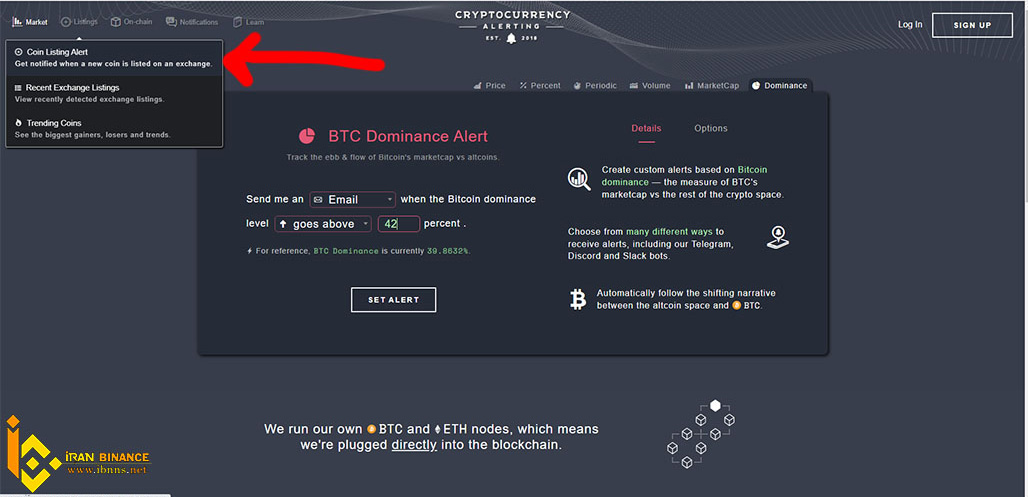This screenshot has width=1028, height=497.
Task: Switch to the Periodic alert tab
Action: (x=595, y=85)
